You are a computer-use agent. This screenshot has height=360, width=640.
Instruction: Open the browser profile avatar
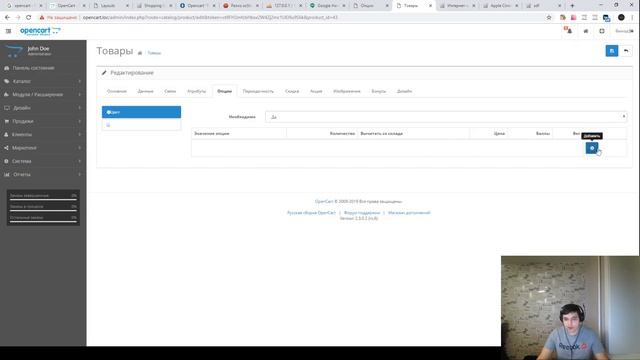[x=621, y=18]
